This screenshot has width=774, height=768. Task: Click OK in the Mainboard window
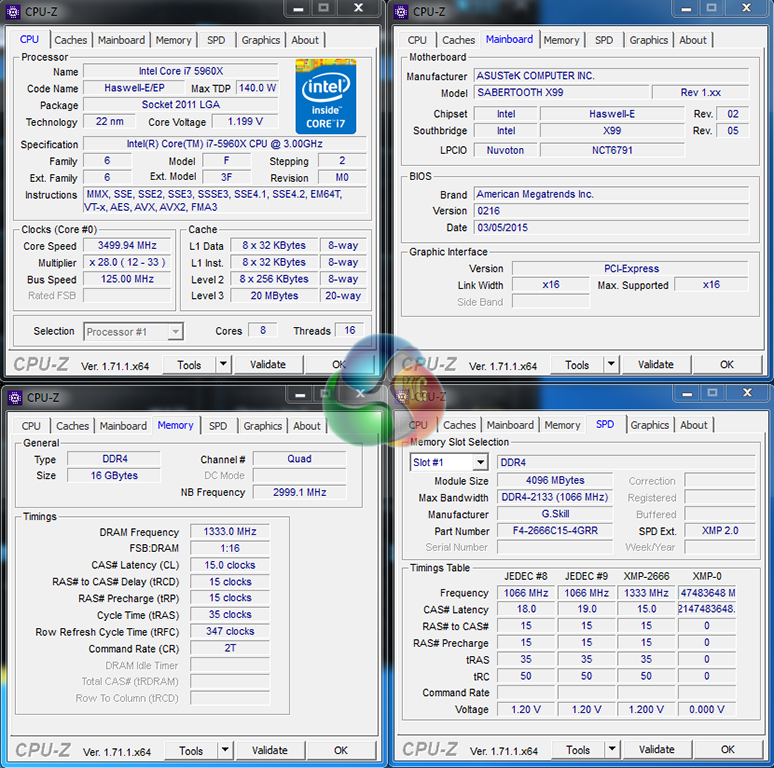[727, 365]
